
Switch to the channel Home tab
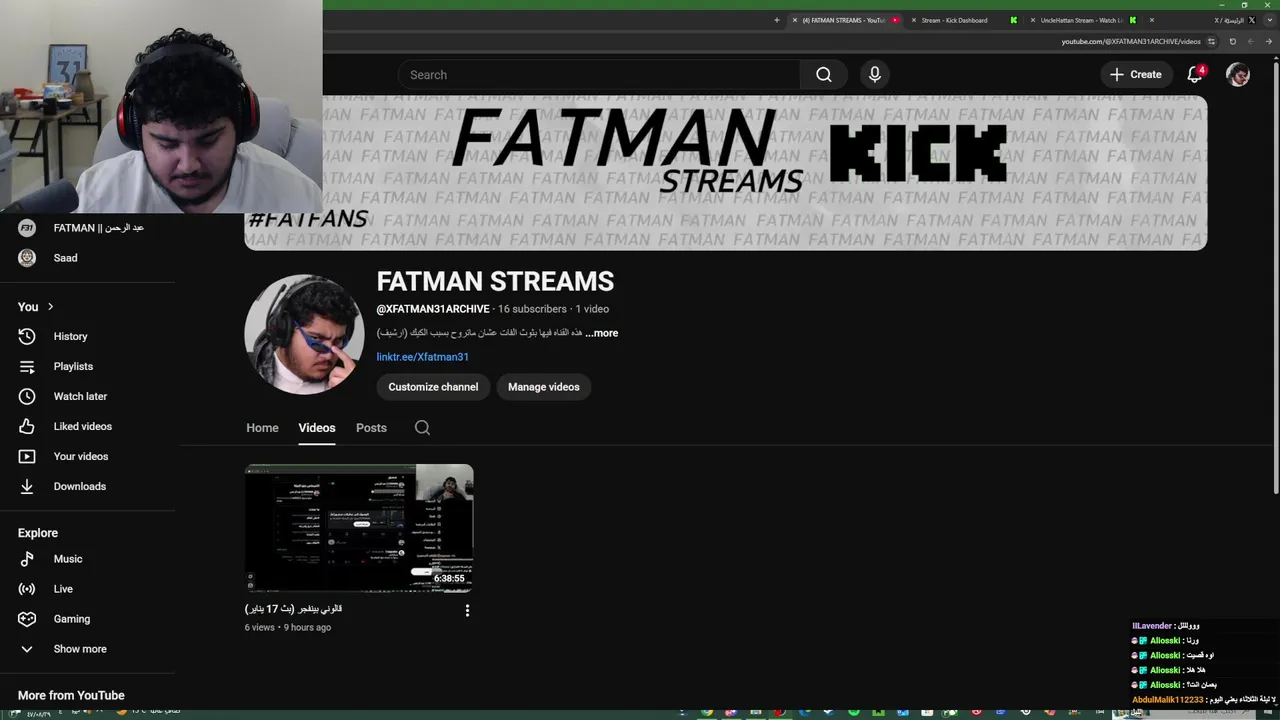click(x=262, y=428)
